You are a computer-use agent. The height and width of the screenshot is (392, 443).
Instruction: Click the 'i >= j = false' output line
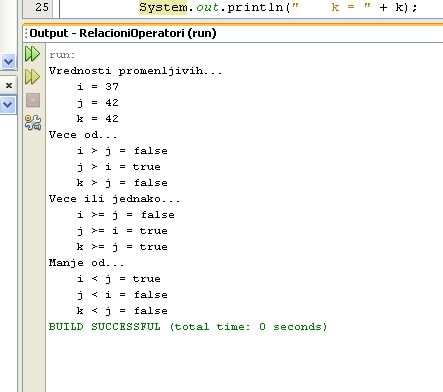(126, 215)
